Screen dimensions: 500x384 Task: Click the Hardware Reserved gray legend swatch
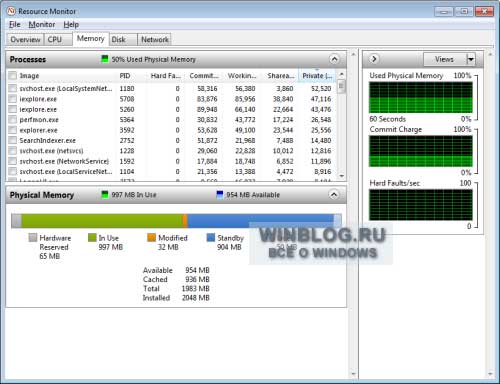[33, 237]
